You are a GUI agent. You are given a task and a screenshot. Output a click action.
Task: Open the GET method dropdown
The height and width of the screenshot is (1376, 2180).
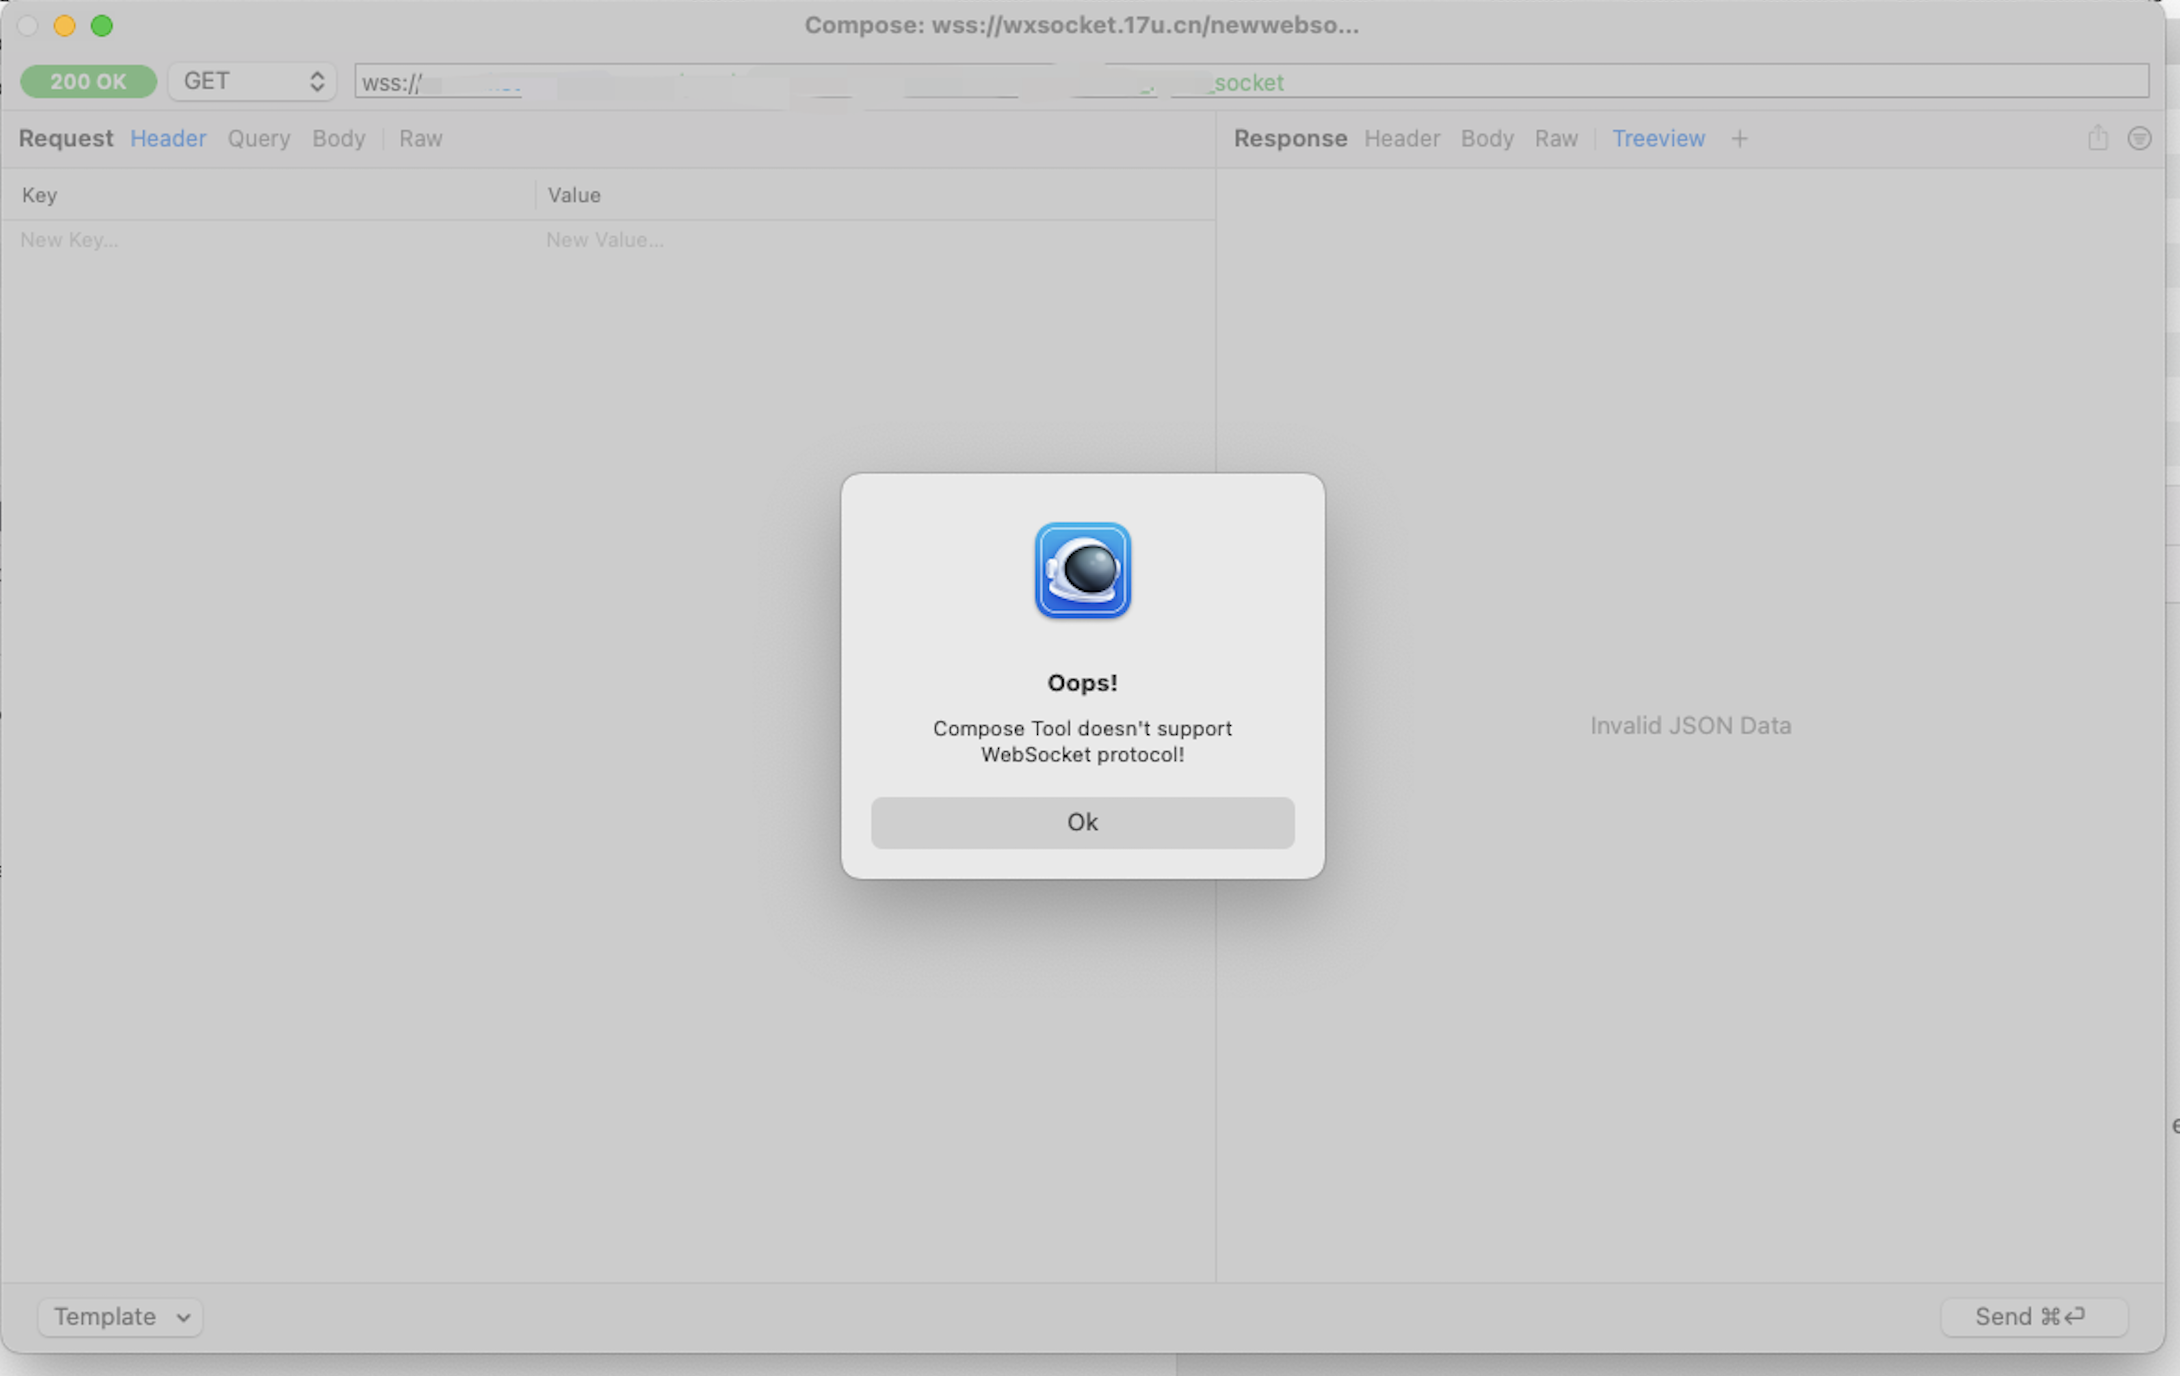coord(252,81)
